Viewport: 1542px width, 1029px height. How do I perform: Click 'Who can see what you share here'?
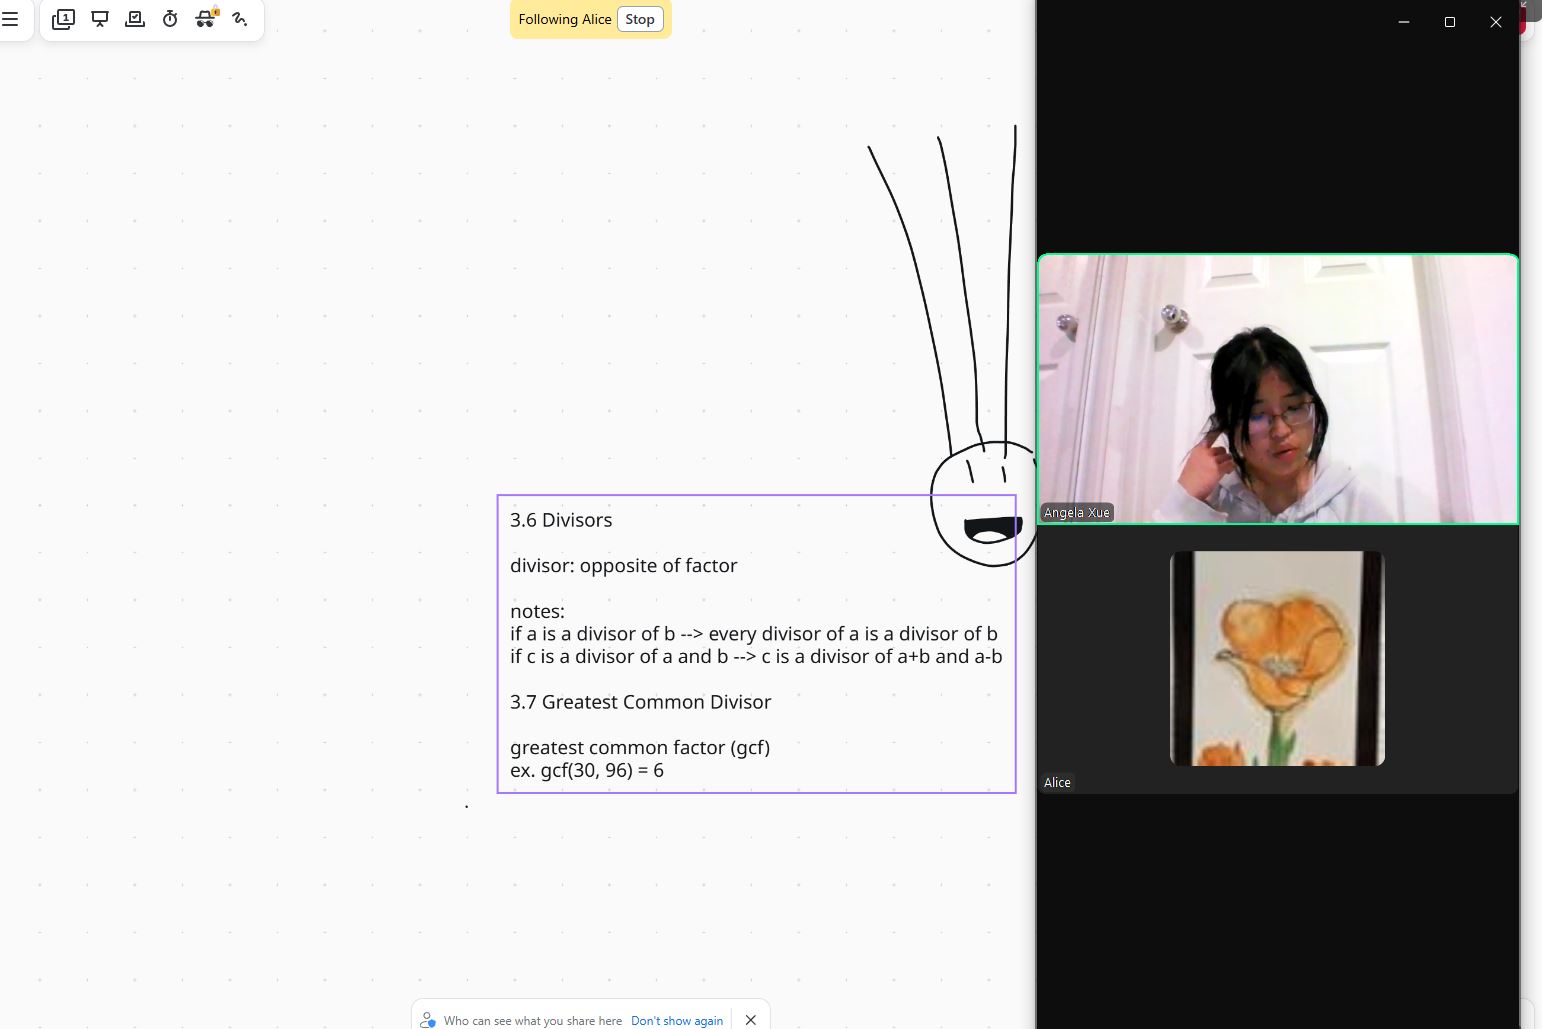(x=533, y=1021)
